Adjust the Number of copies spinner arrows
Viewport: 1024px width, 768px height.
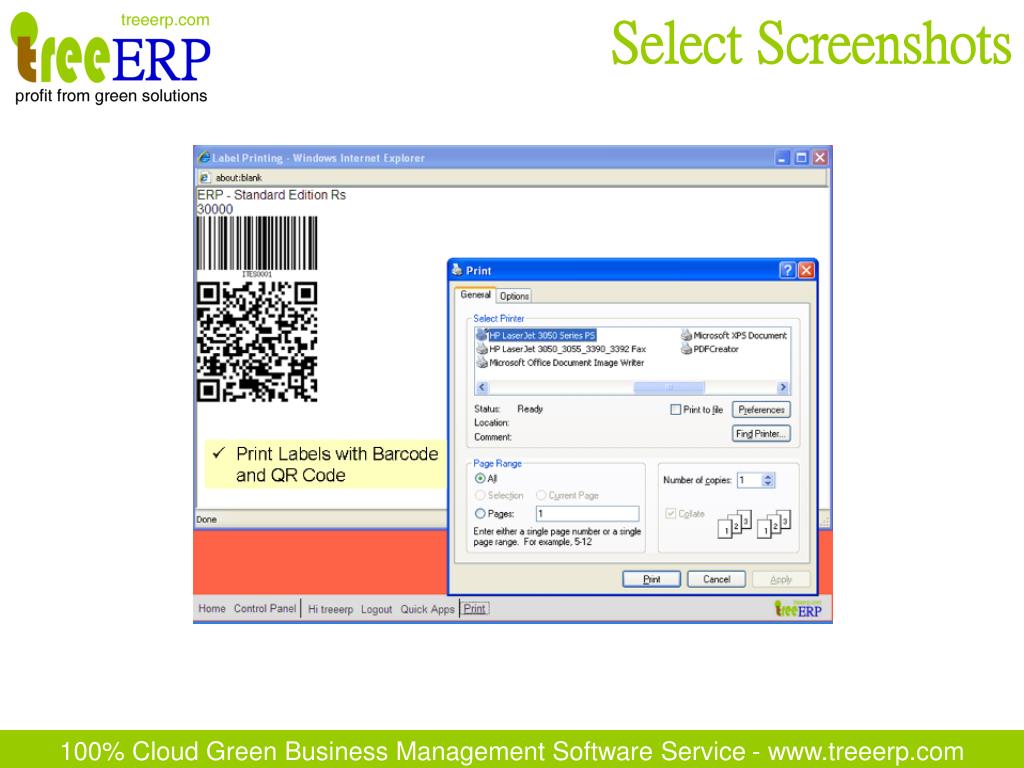tap(768, 480)
